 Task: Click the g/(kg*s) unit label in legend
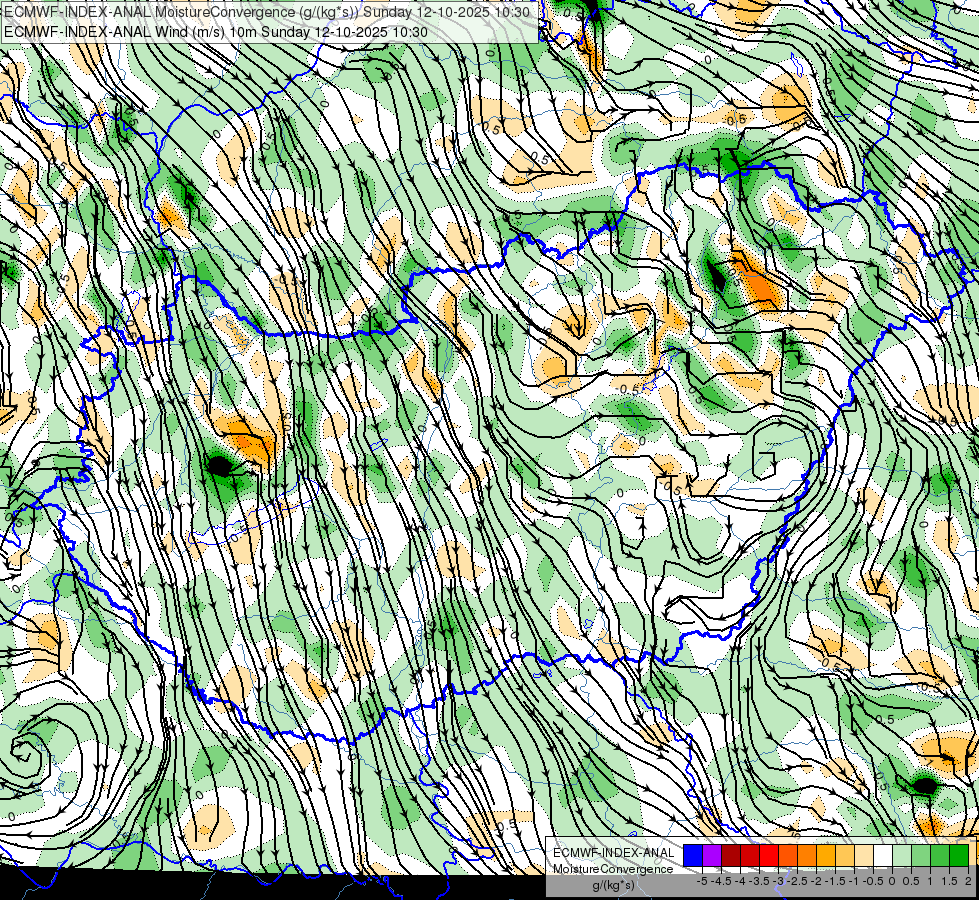pos(614,885)
